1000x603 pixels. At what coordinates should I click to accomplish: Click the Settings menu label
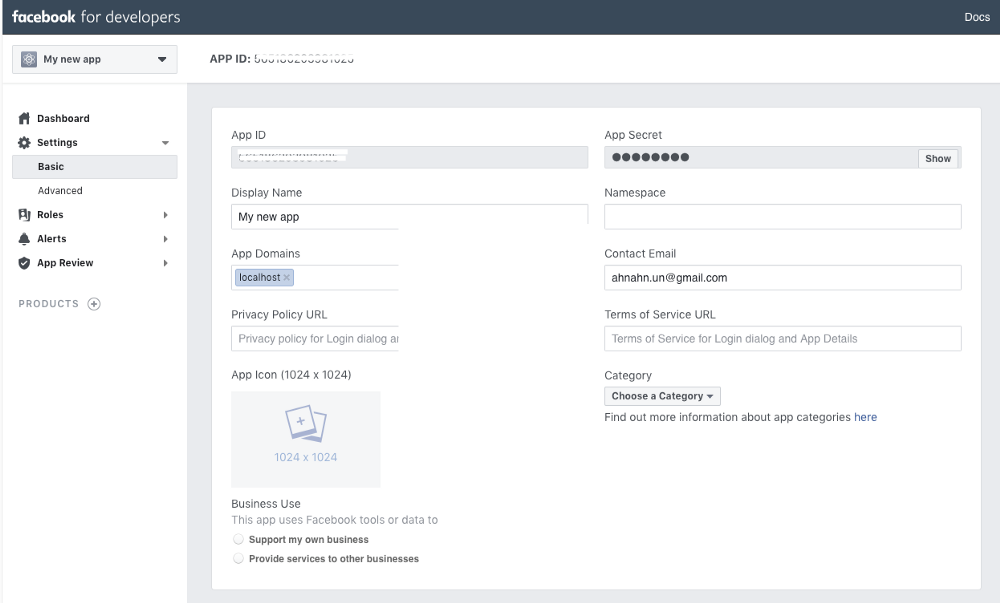(57, 143)
